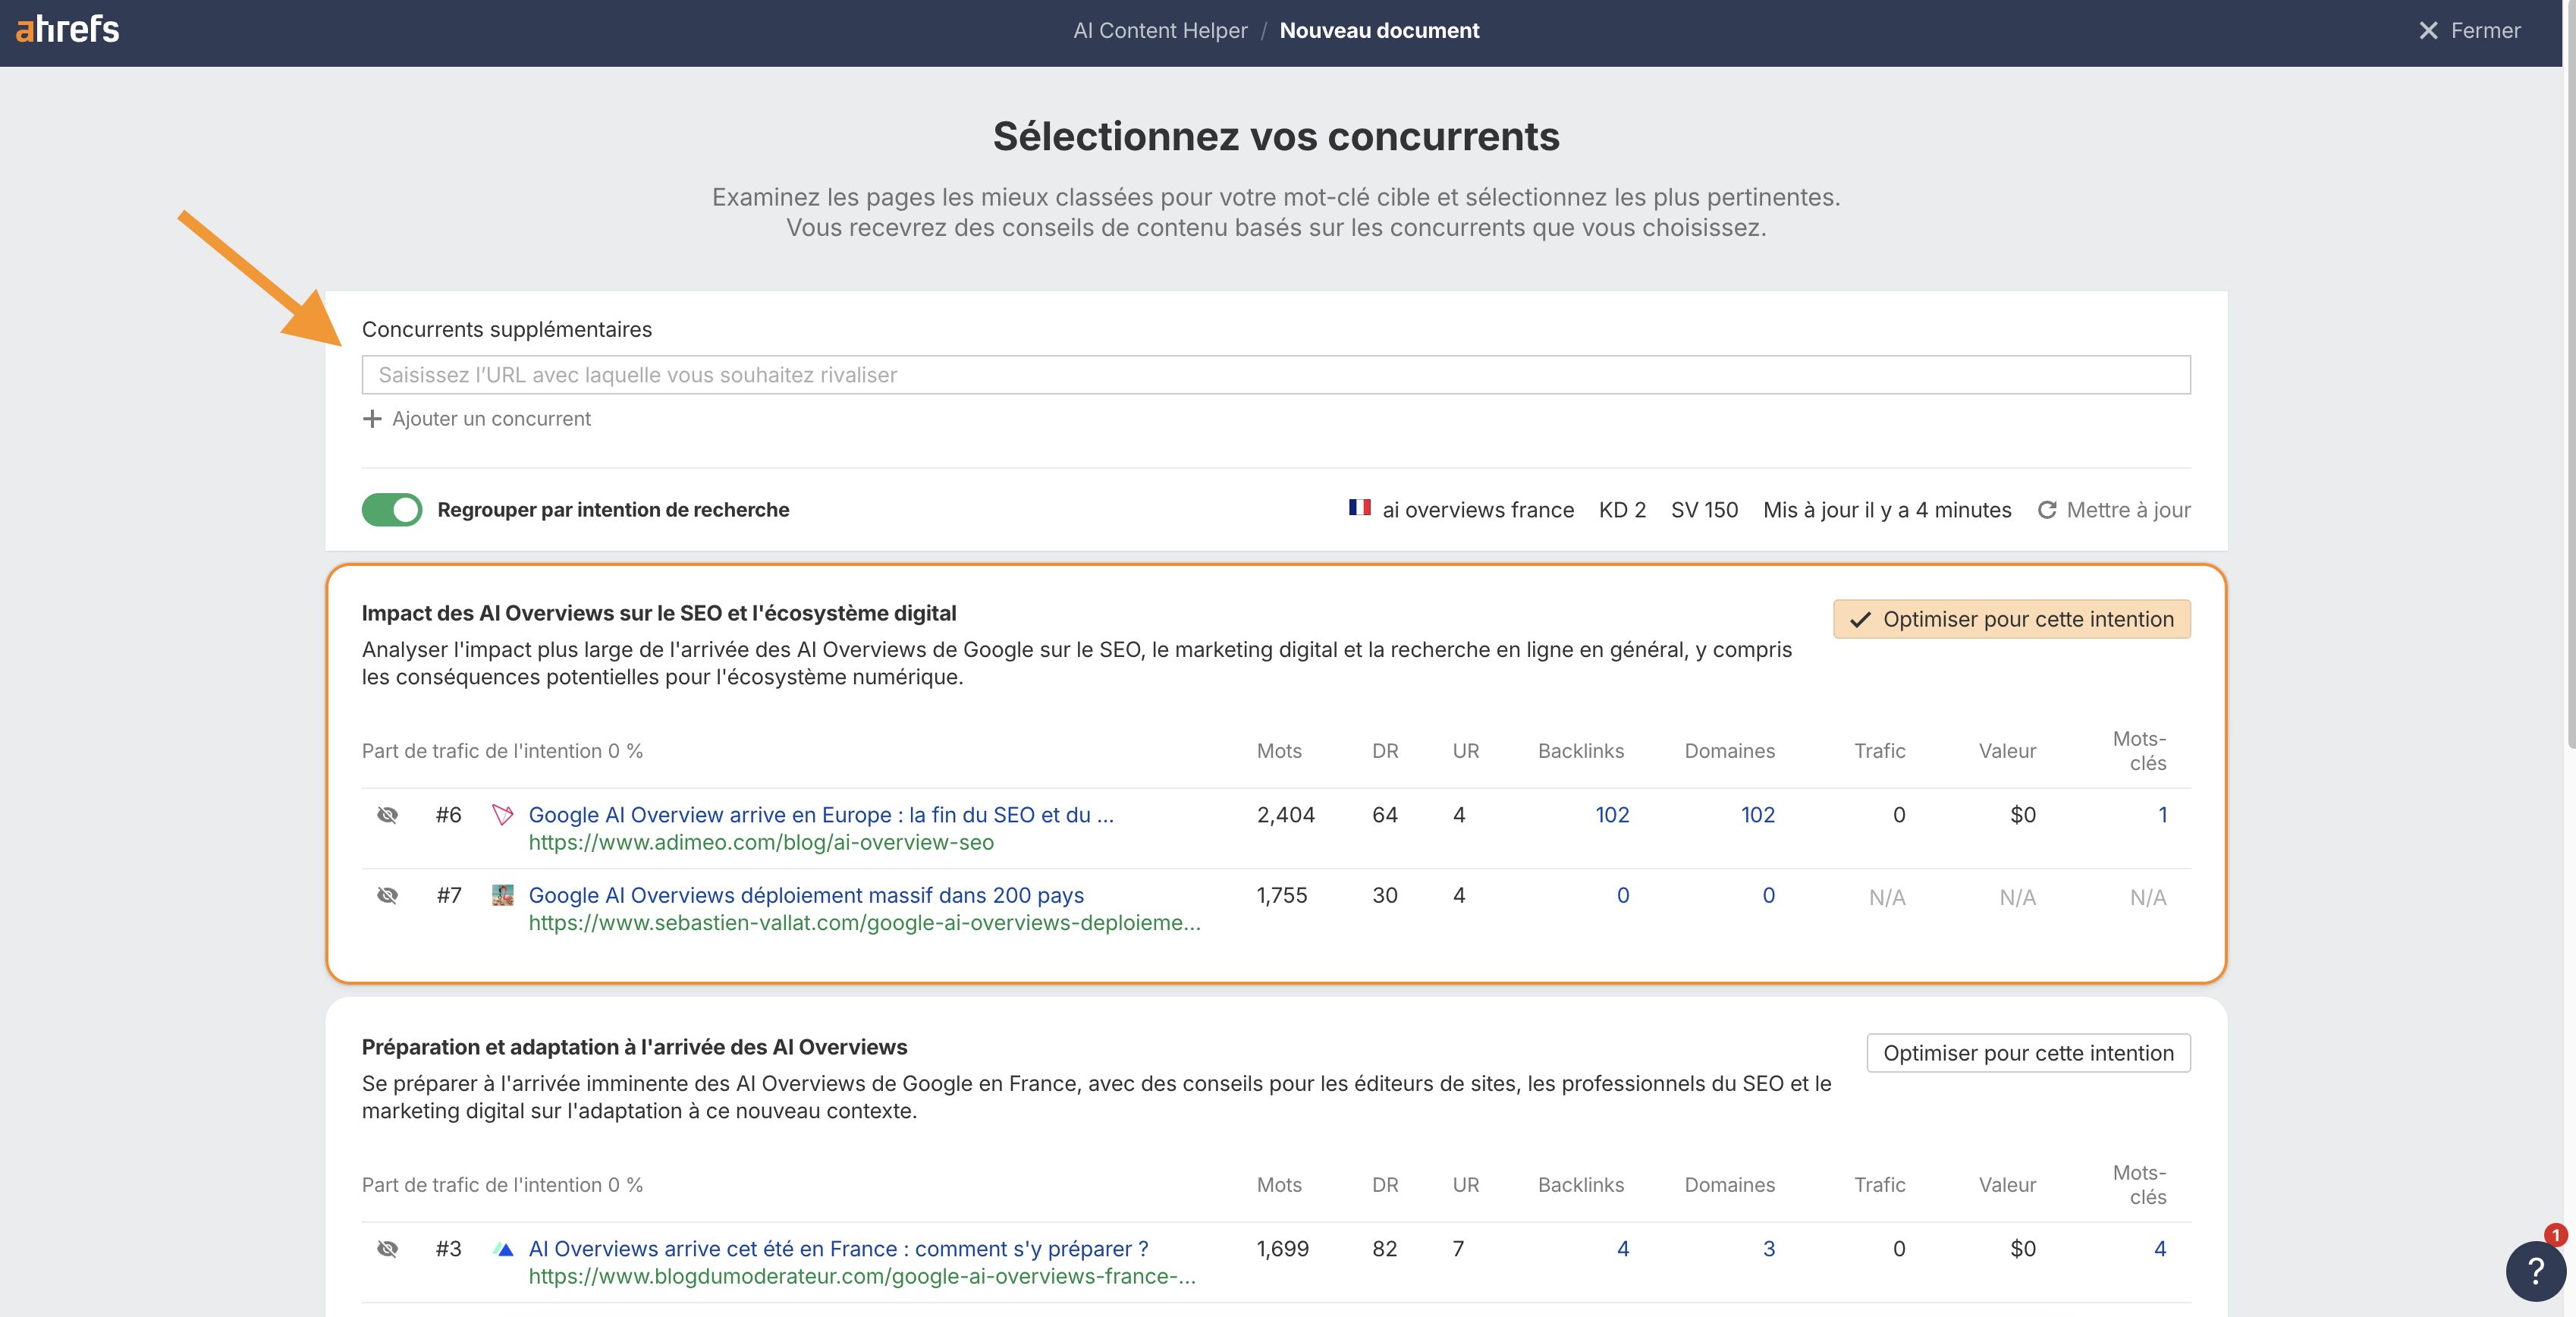This screenshot has width=2576, height=1317.
Task: Click Backlinks 102 for adimeo row
Action: 1612,815
